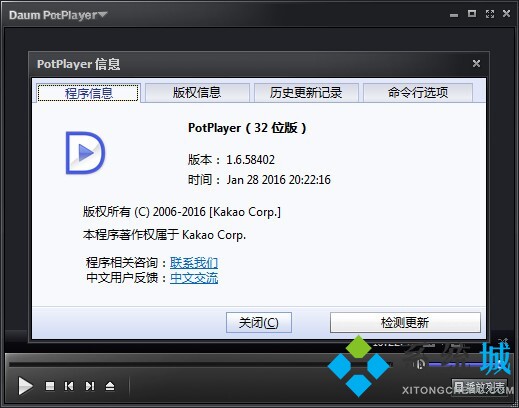Open the Daum PotPlayer main menu dropdown
The height and width of the screenshot is (408, 519).
pos(58,15)
